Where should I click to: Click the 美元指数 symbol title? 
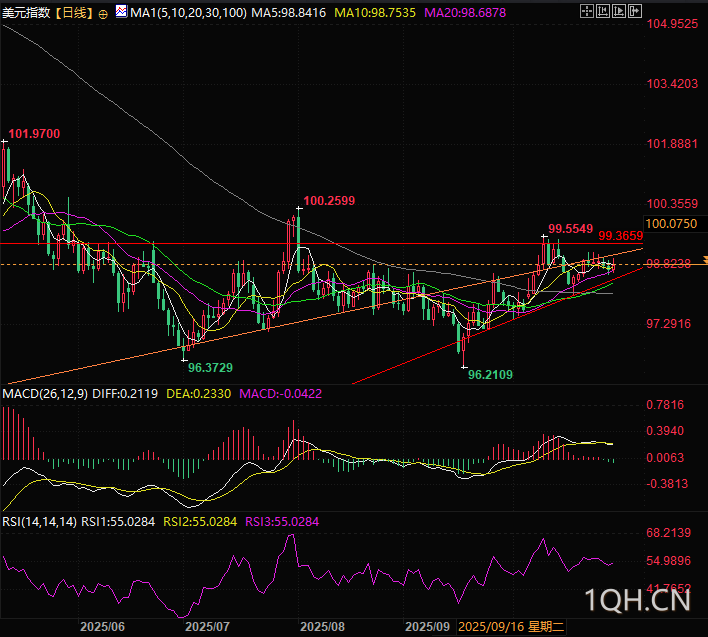click(x=25, y=12)
